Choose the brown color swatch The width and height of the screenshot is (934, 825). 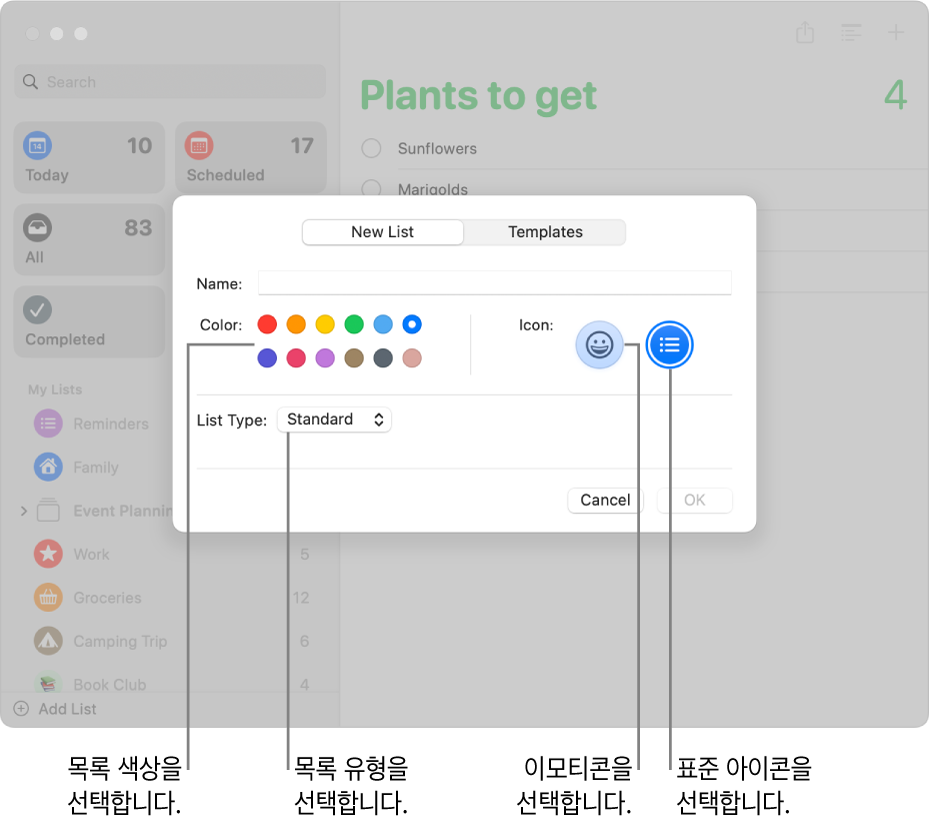click(354, 358)
